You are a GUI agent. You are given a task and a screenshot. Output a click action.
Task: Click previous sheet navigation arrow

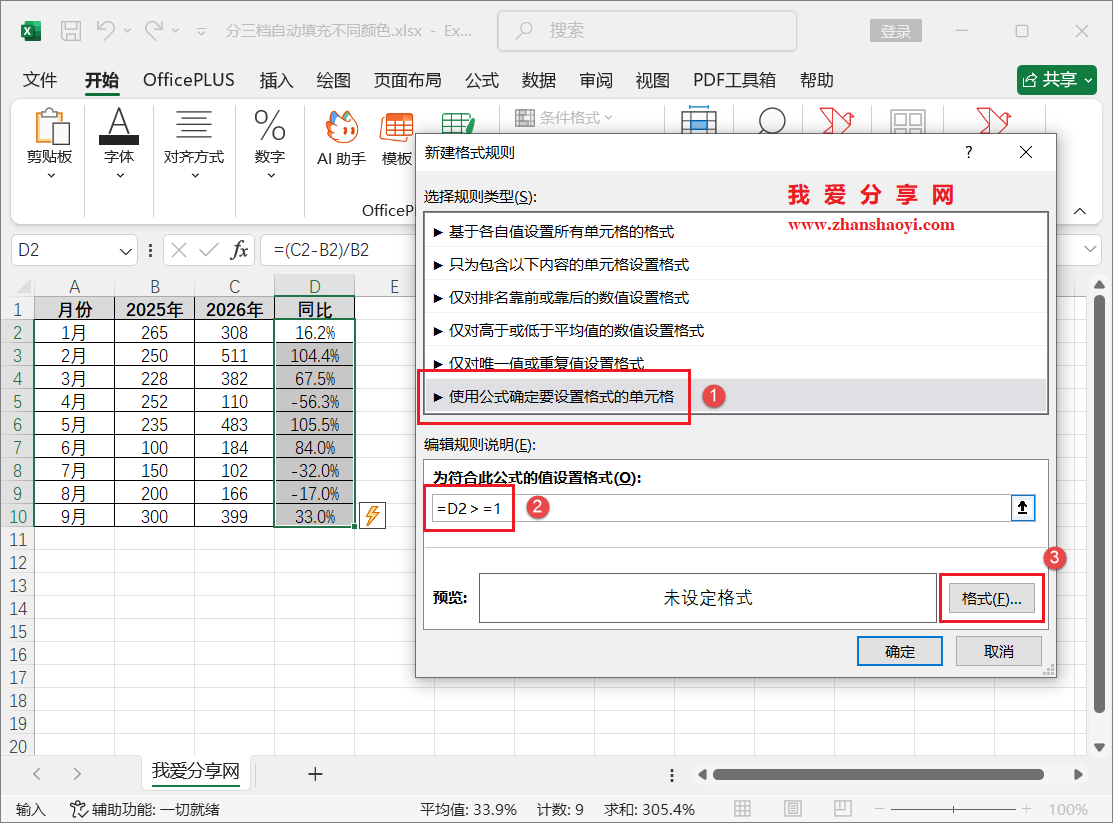point(37,774)
